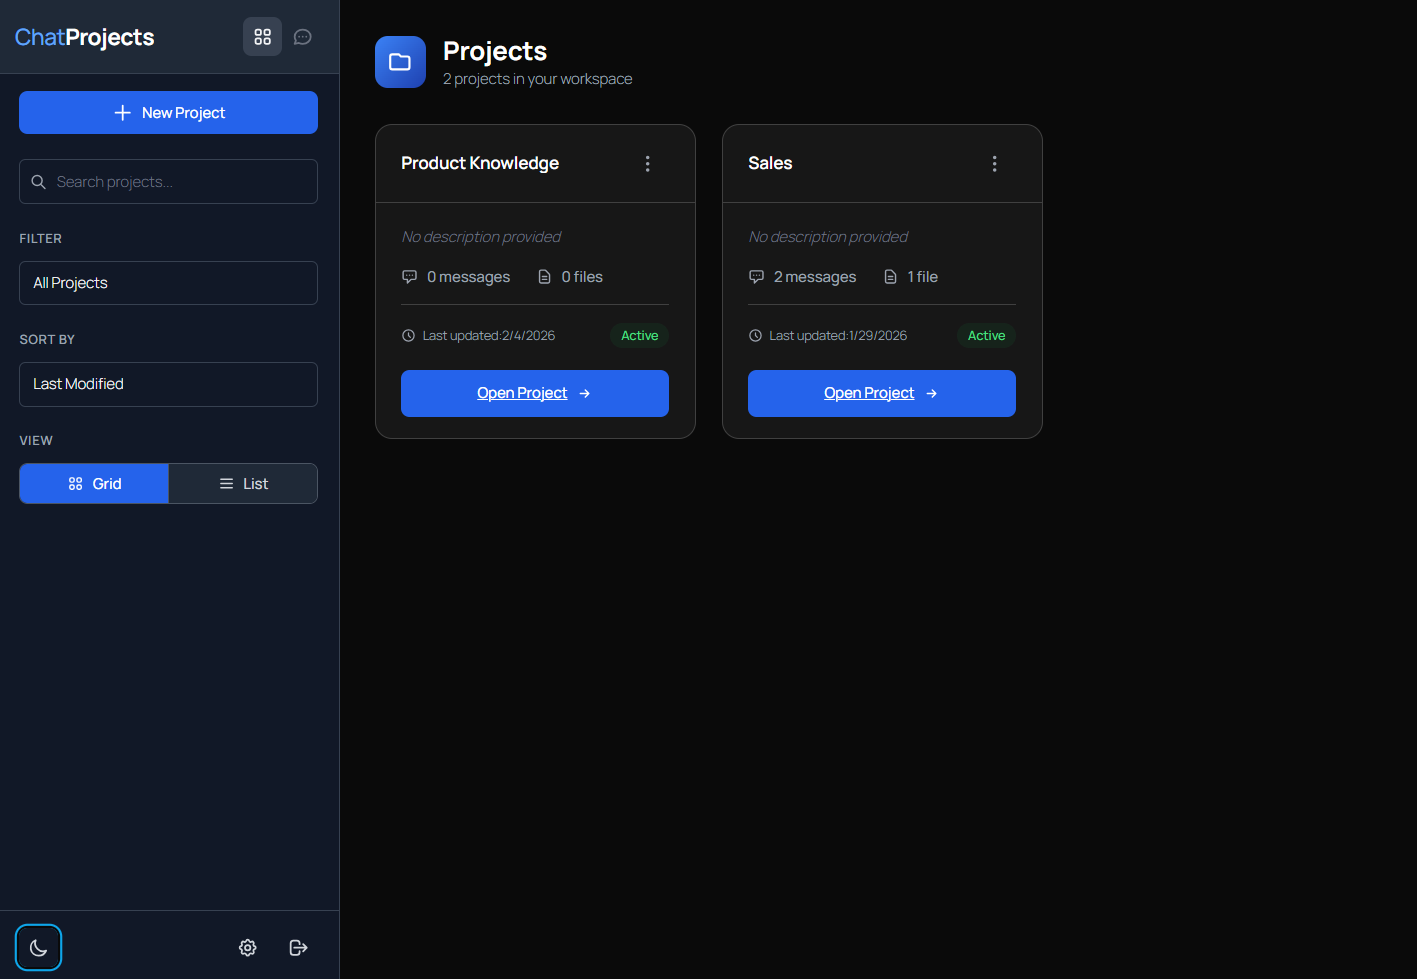Open the chat bubble icon in header

point(303,37)
